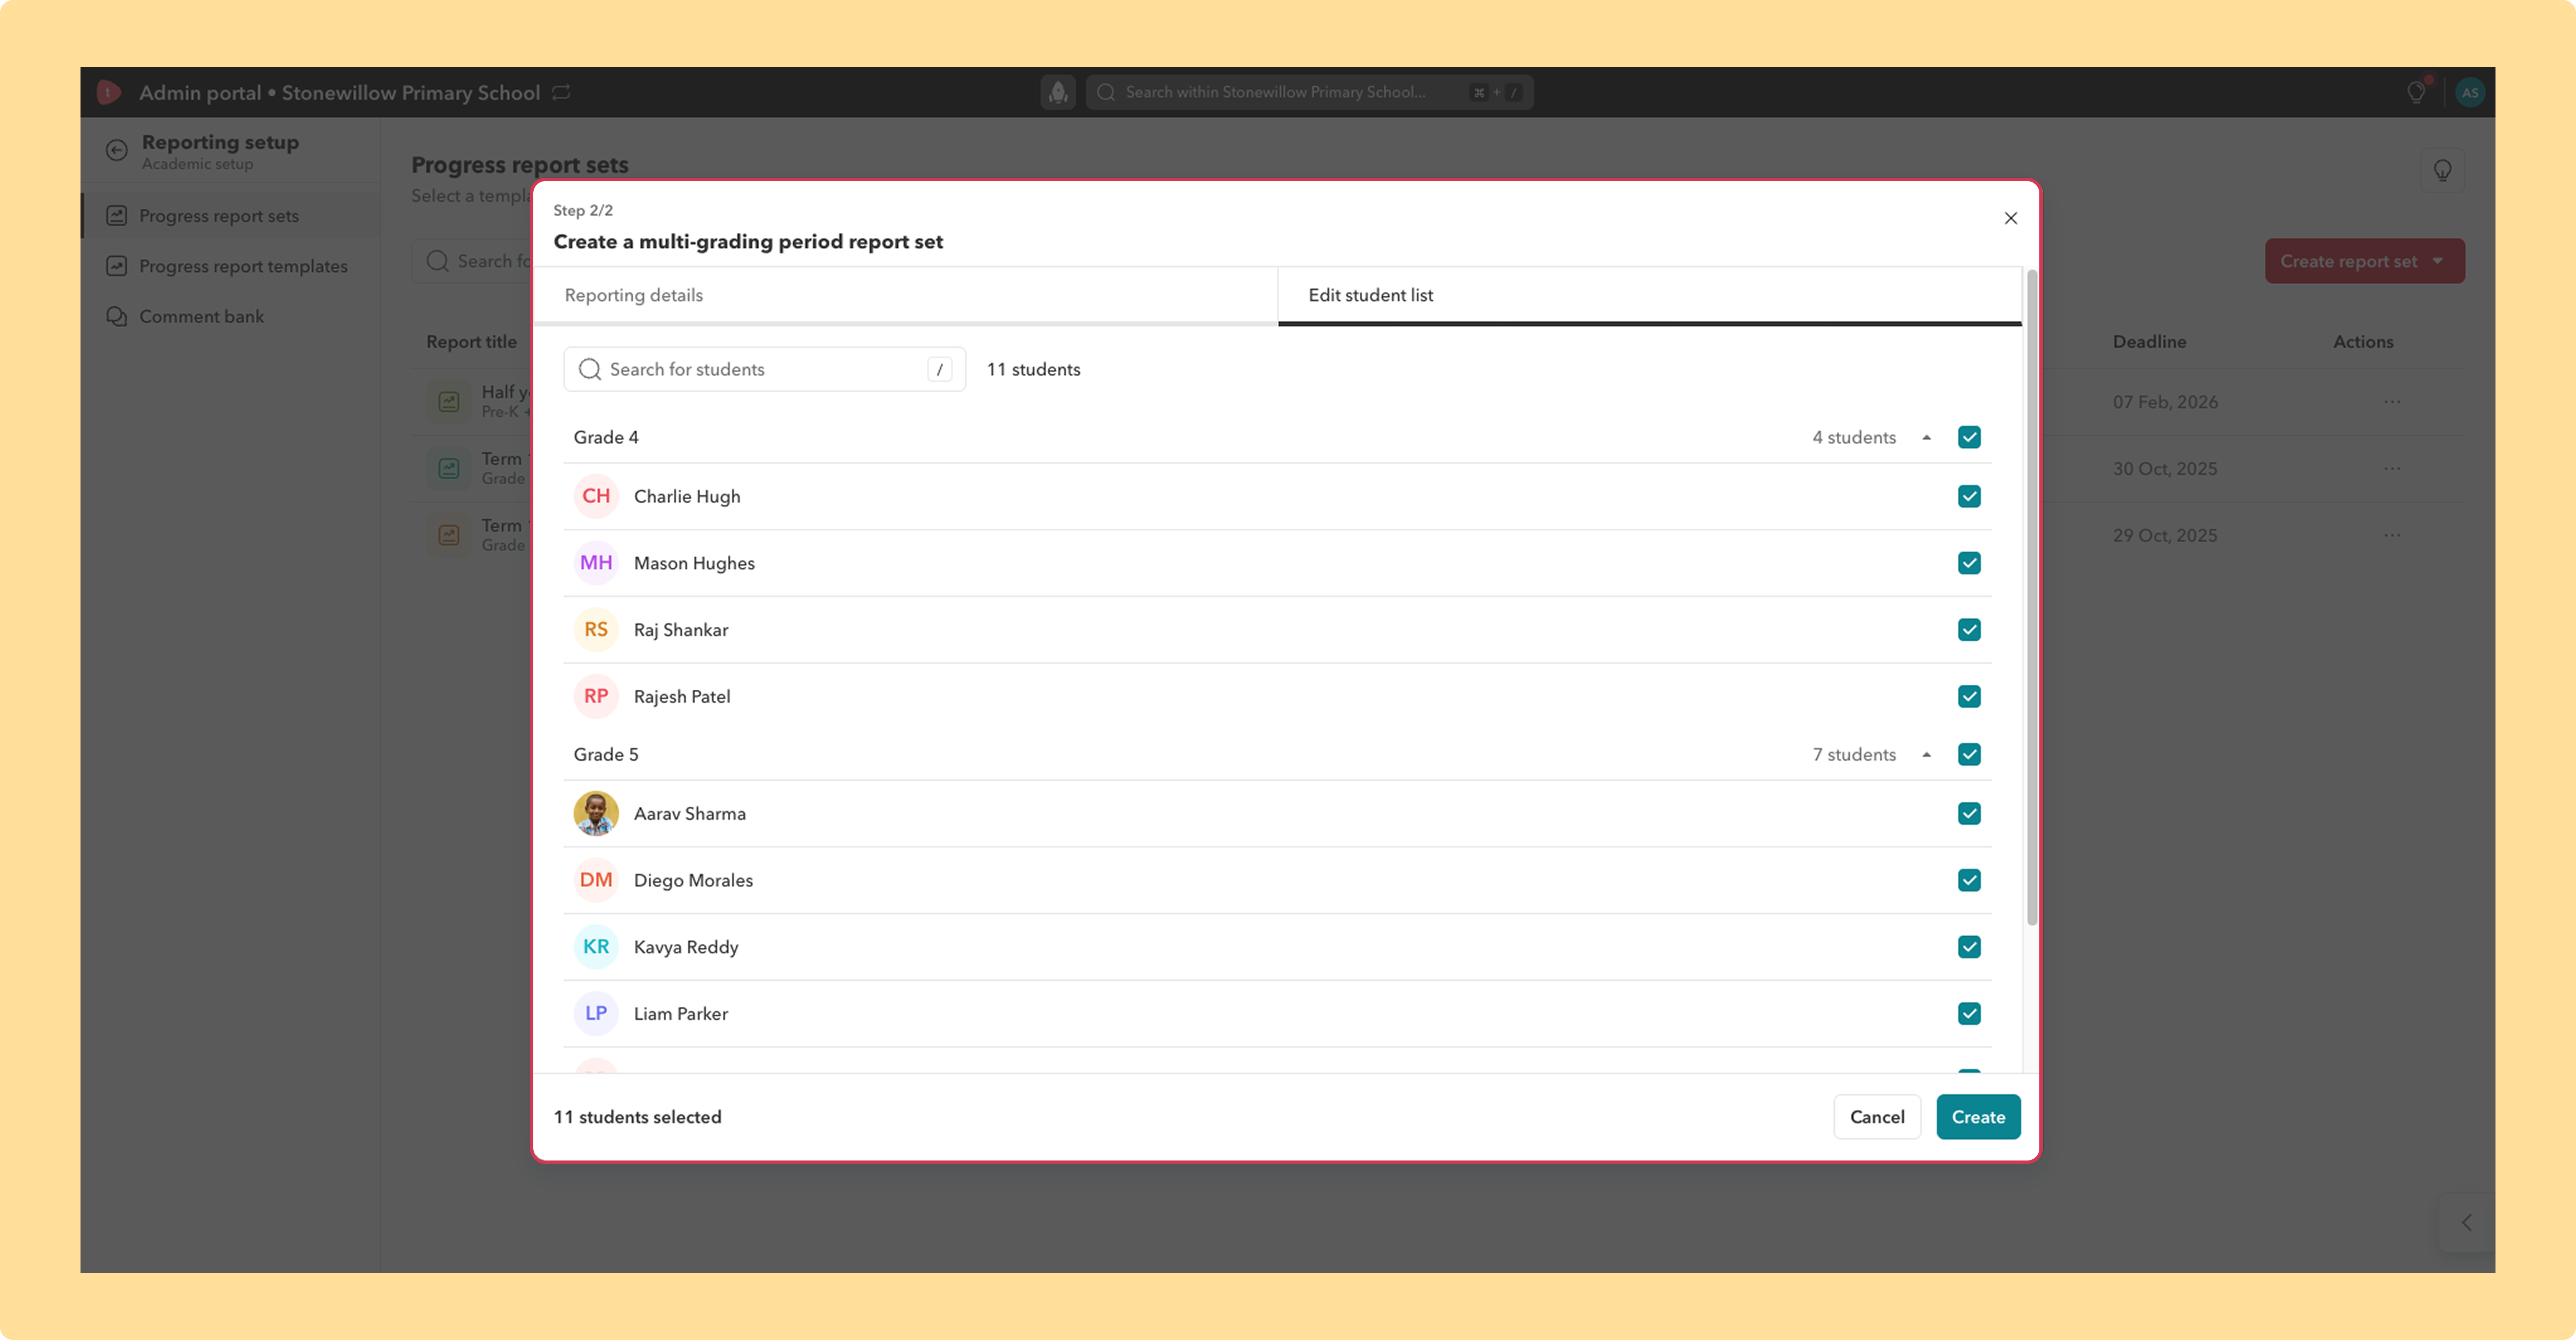Click the Create button

(x=1978, y=1117)
